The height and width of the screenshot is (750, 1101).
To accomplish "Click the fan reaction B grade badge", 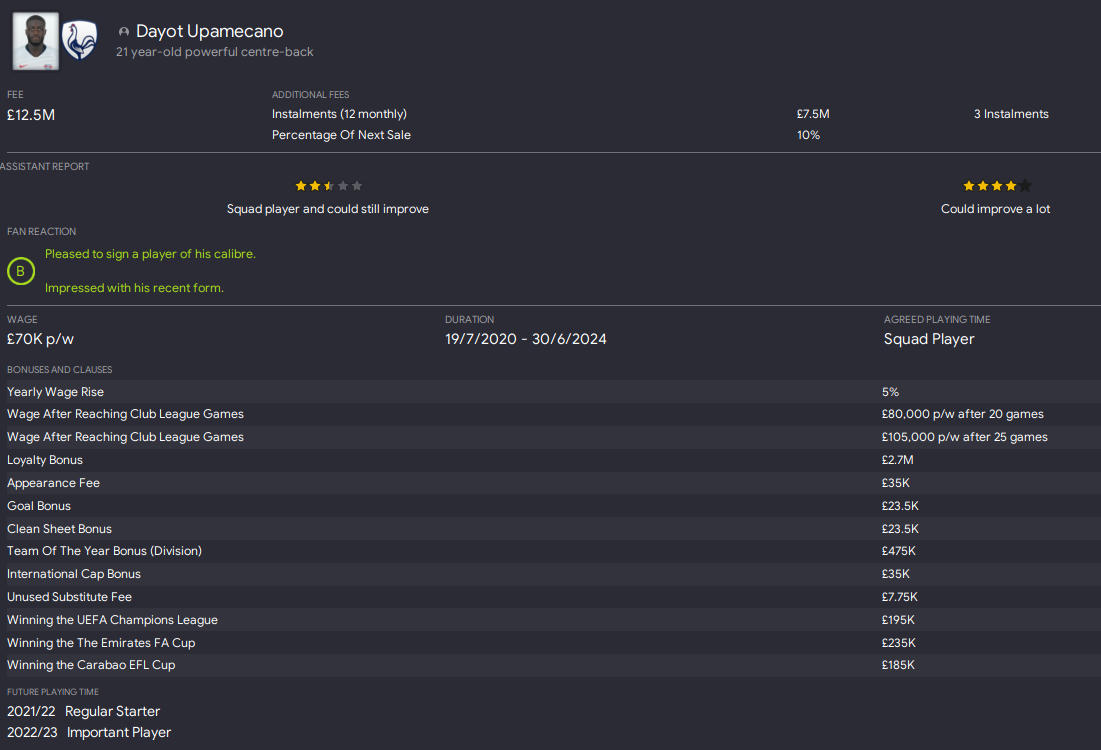I will (x=21, y=271).
